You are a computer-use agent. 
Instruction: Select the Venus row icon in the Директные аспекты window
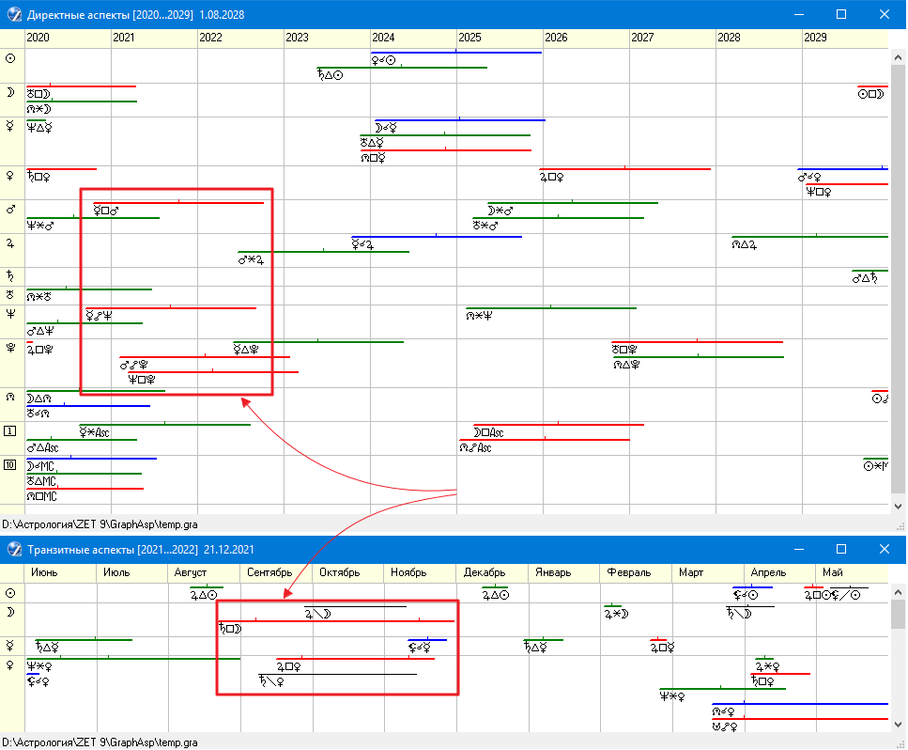[x=10, y=175]
